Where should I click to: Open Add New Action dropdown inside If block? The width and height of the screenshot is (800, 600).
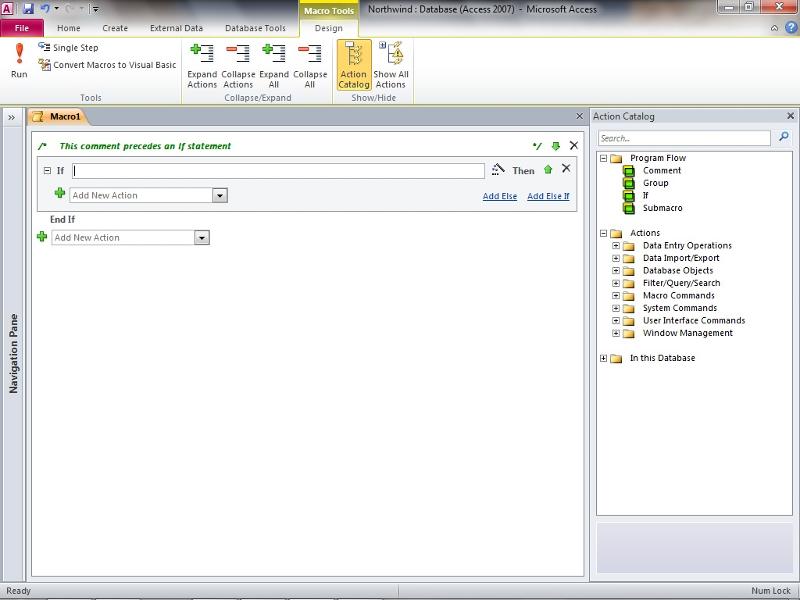click(x=220, y=195)
